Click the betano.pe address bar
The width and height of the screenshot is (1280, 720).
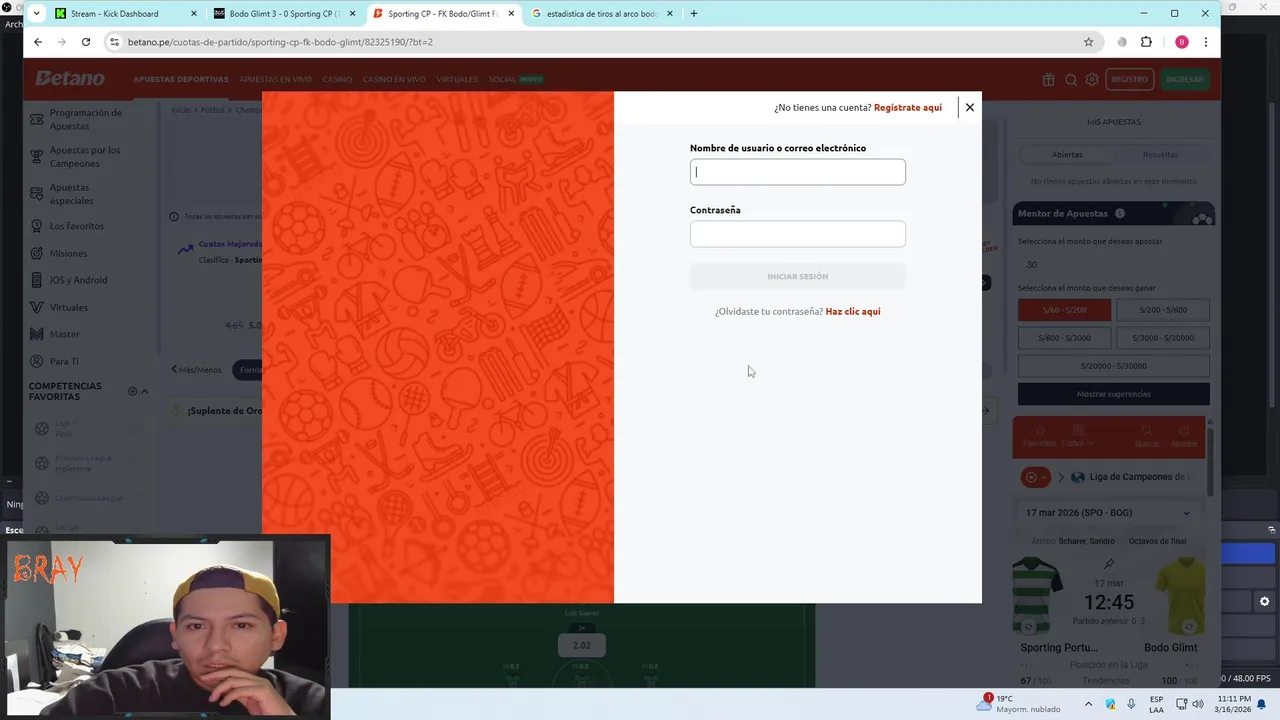tap(600, 42)
